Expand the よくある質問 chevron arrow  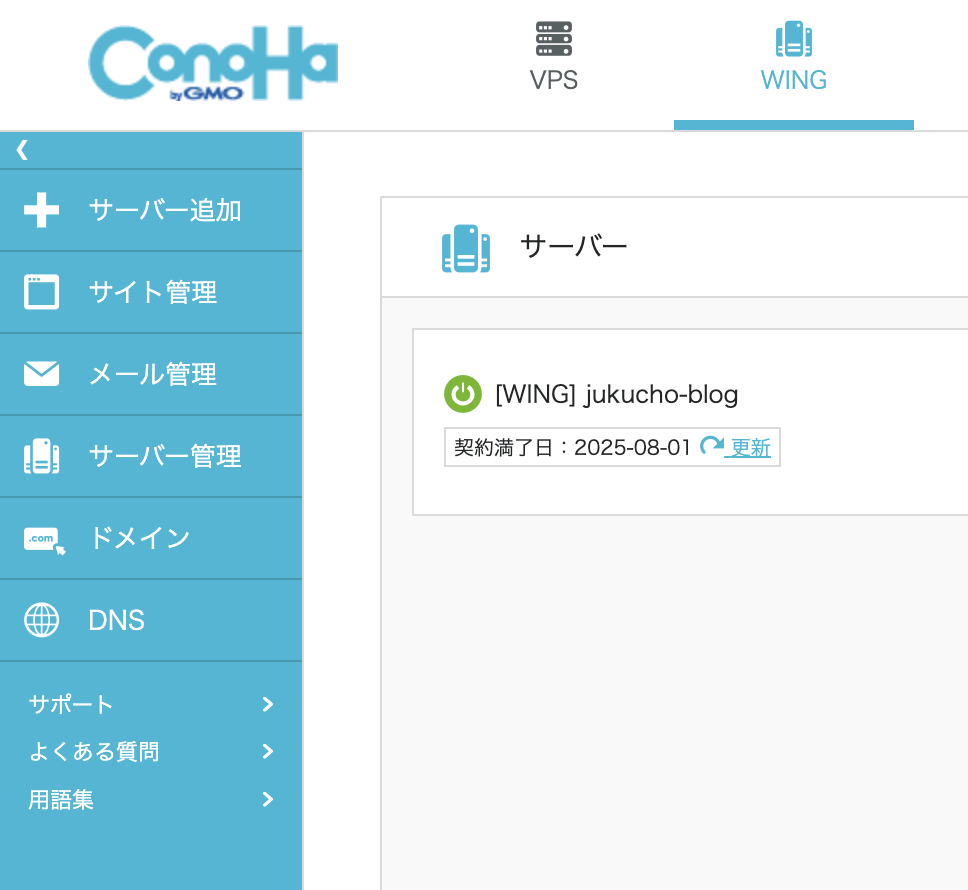[268, 752]
